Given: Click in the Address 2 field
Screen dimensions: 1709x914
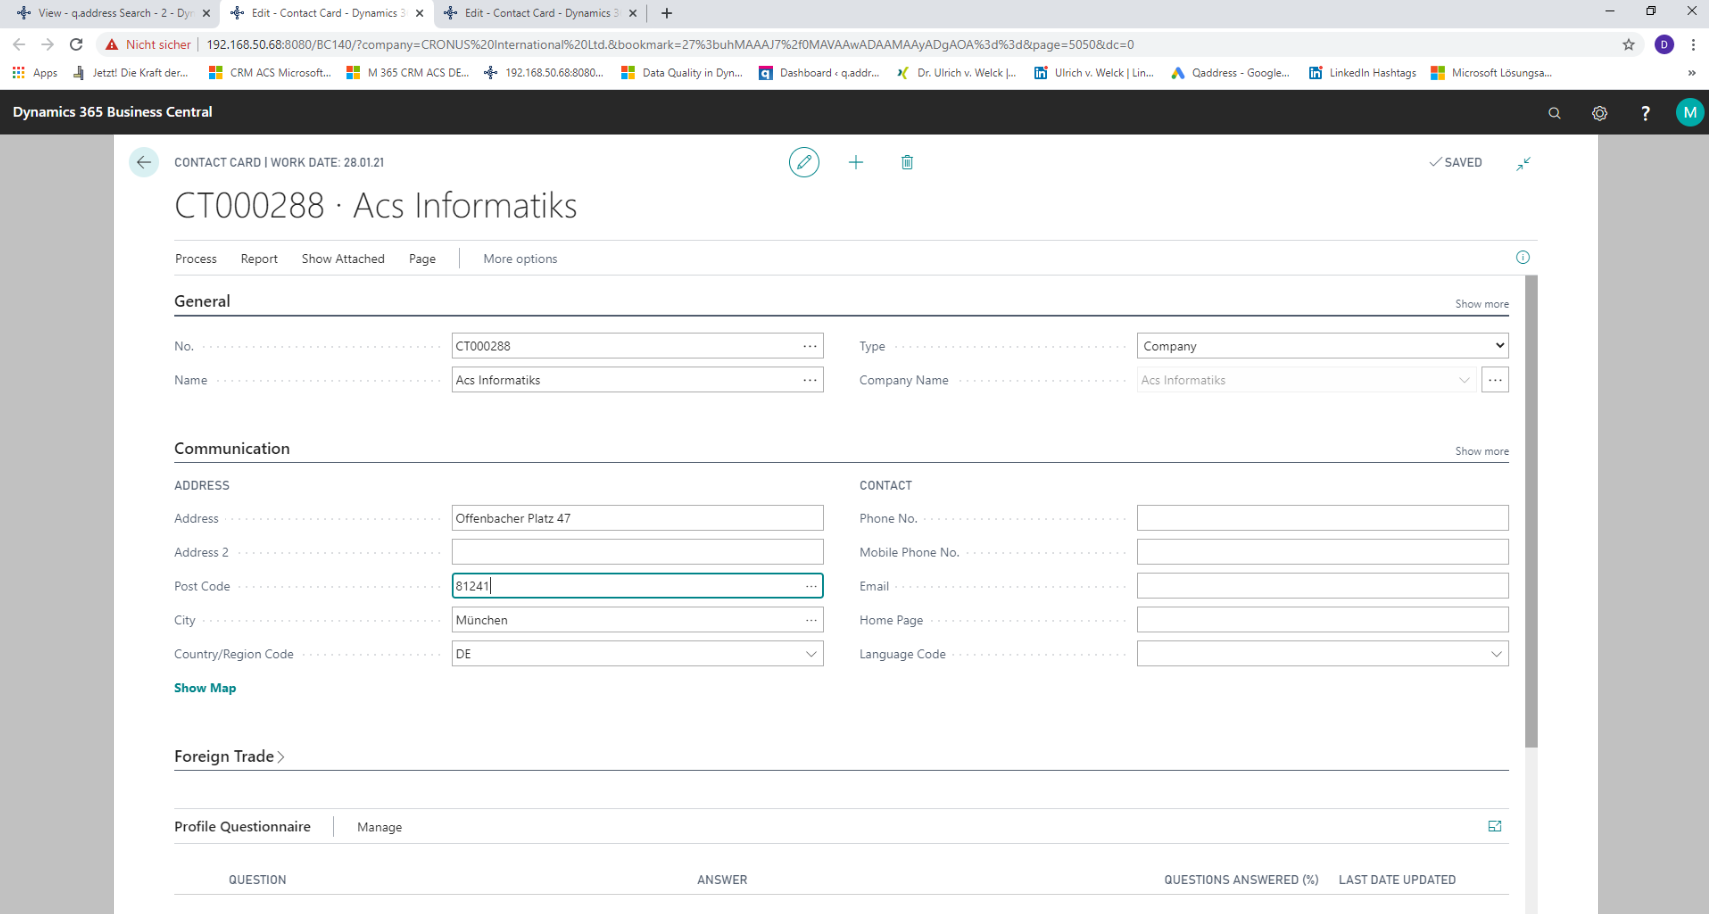Looking at the screenshot, I should point(637,552).
